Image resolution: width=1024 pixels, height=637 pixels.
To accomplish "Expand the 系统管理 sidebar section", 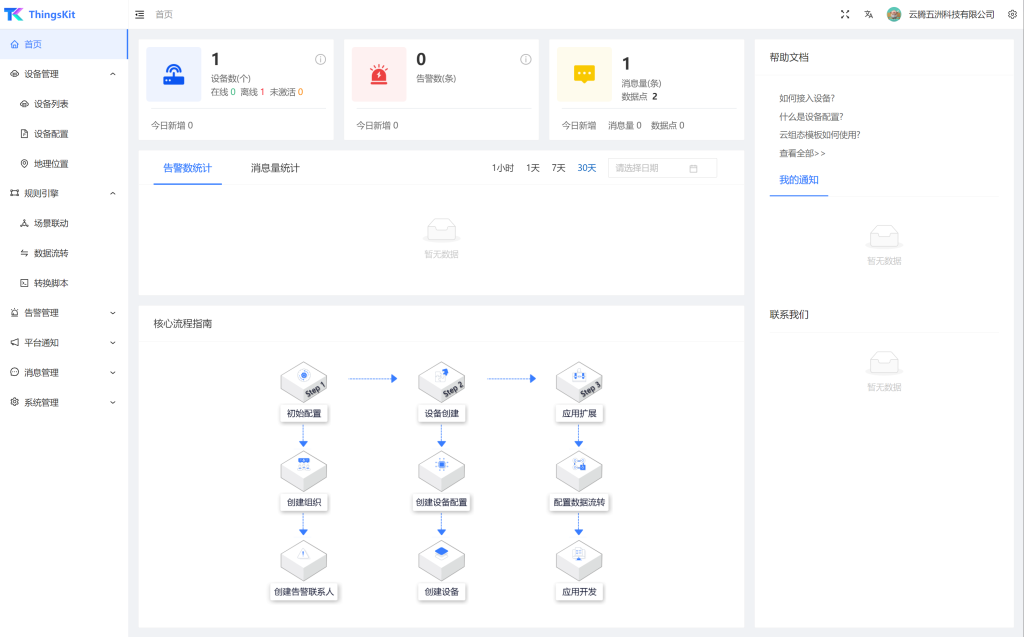I will pyautogui.click(x=112, y=402).
